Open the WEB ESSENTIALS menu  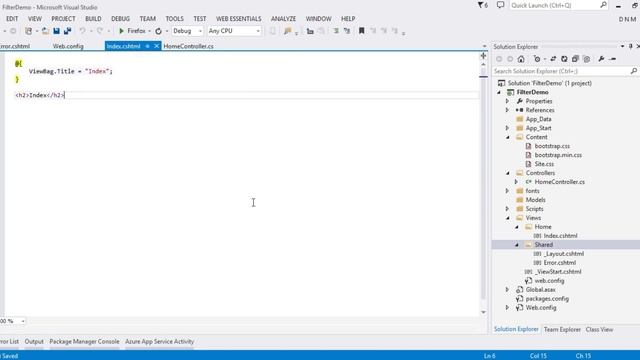(238, 19)
